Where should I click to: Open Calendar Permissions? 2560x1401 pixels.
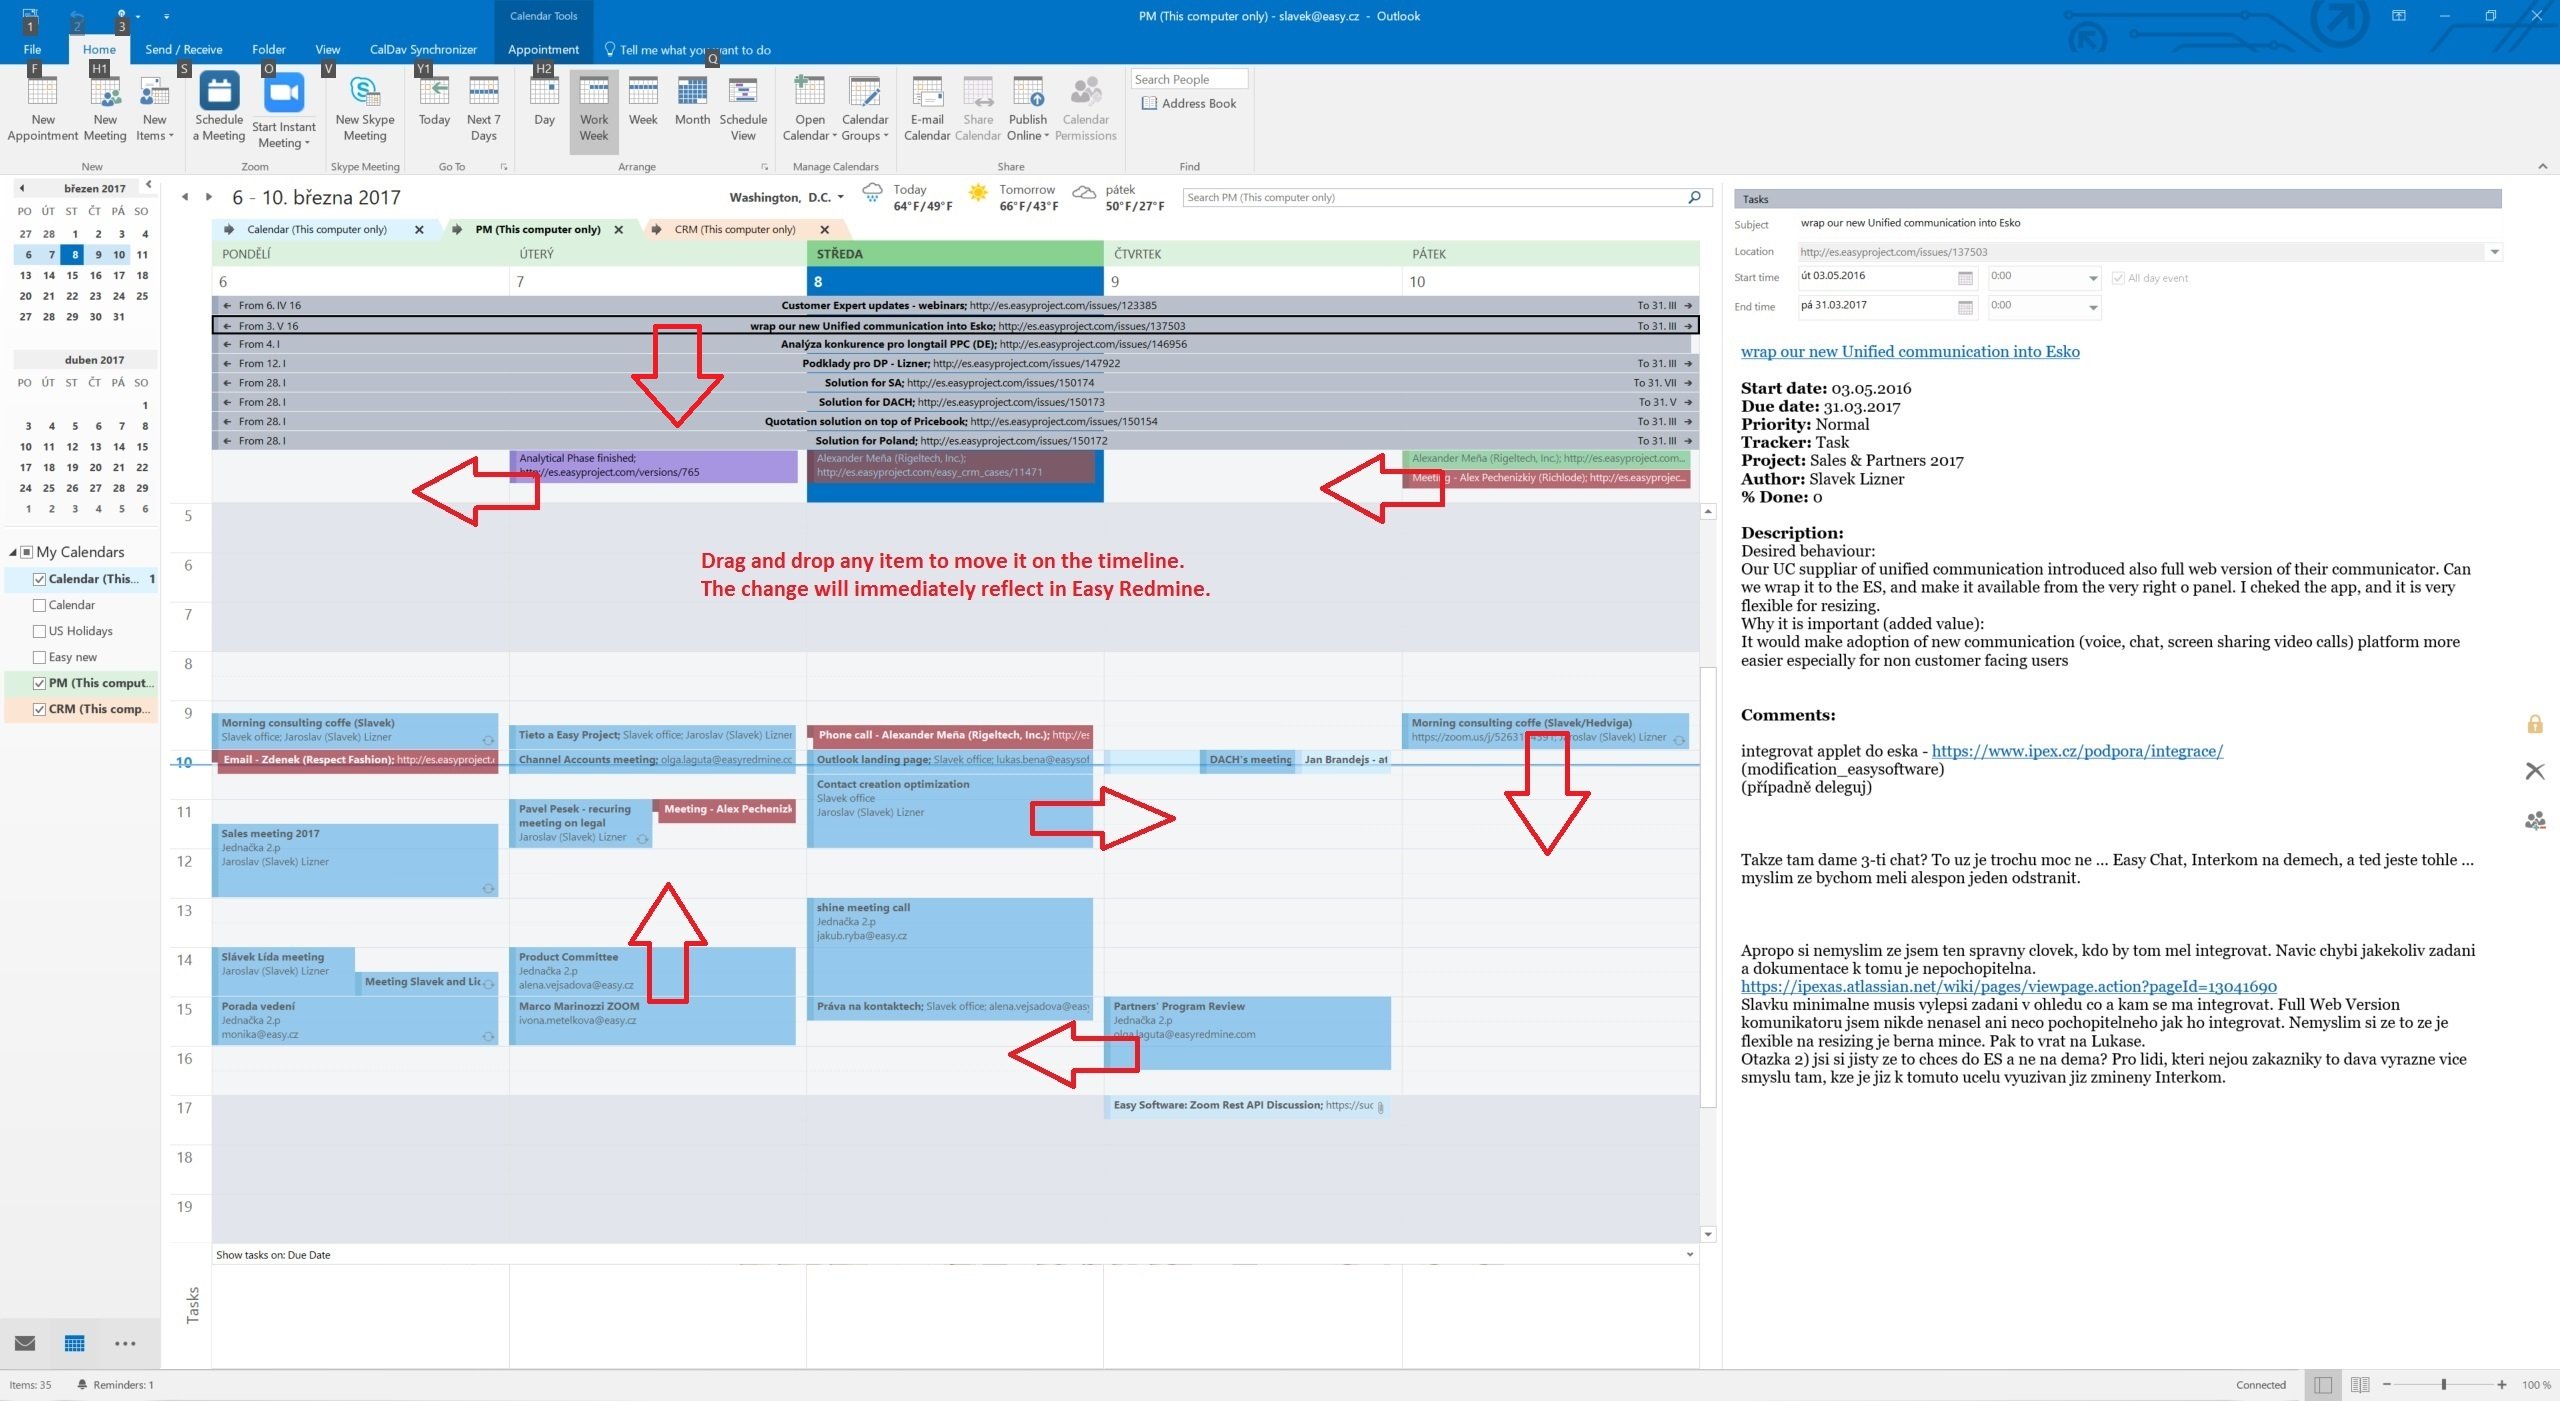click(1084, 105)
